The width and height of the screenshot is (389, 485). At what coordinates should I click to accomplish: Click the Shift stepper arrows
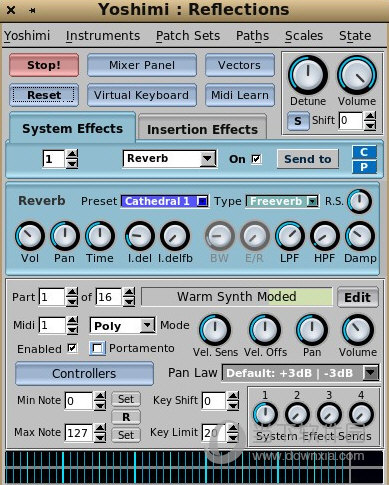370,121
